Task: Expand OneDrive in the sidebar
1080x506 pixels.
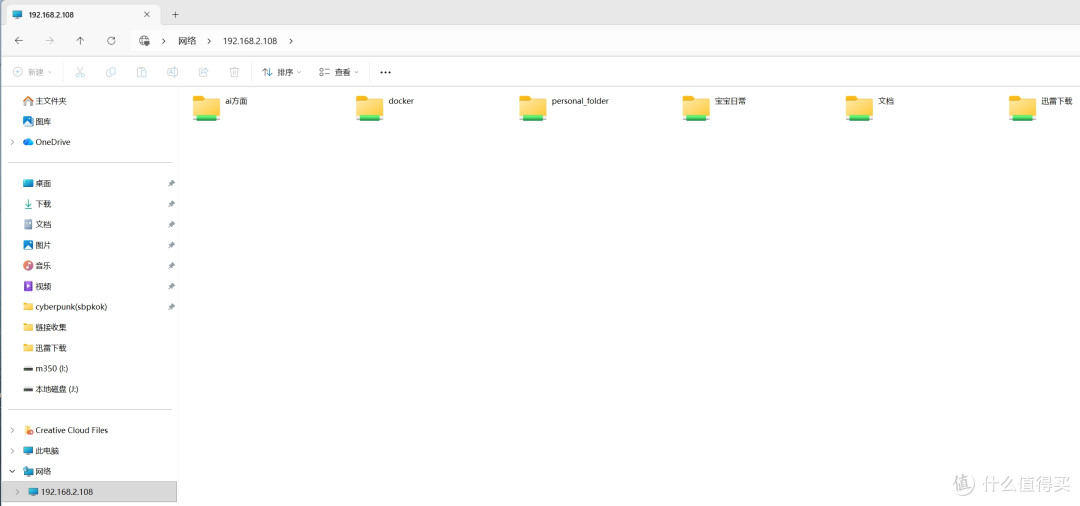Action: pos(12,142)
